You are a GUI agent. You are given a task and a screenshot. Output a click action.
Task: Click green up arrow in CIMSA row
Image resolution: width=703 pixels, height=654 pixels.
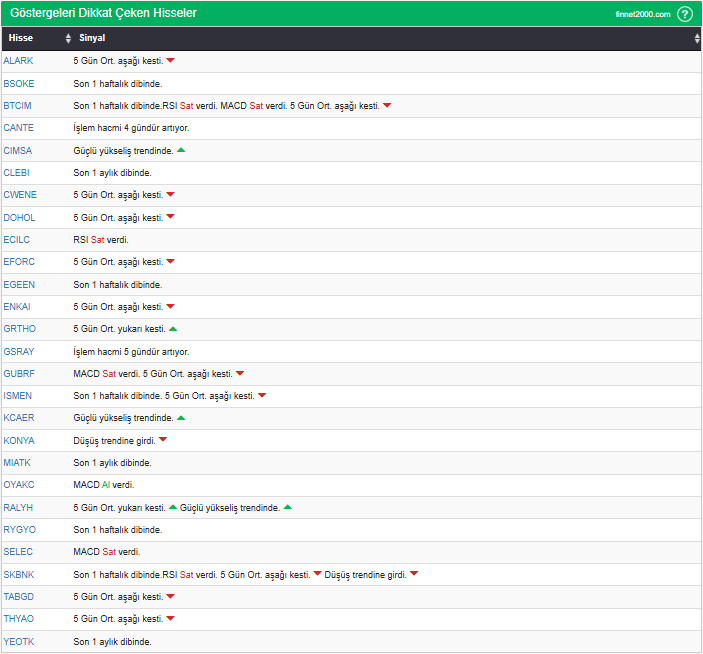pyautogui.click(x=181, y=150)
